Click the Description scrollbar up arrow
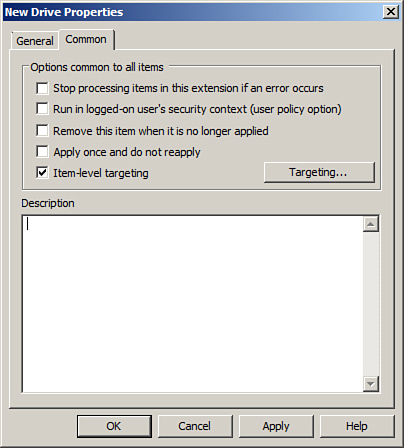 tap(371, 224)
